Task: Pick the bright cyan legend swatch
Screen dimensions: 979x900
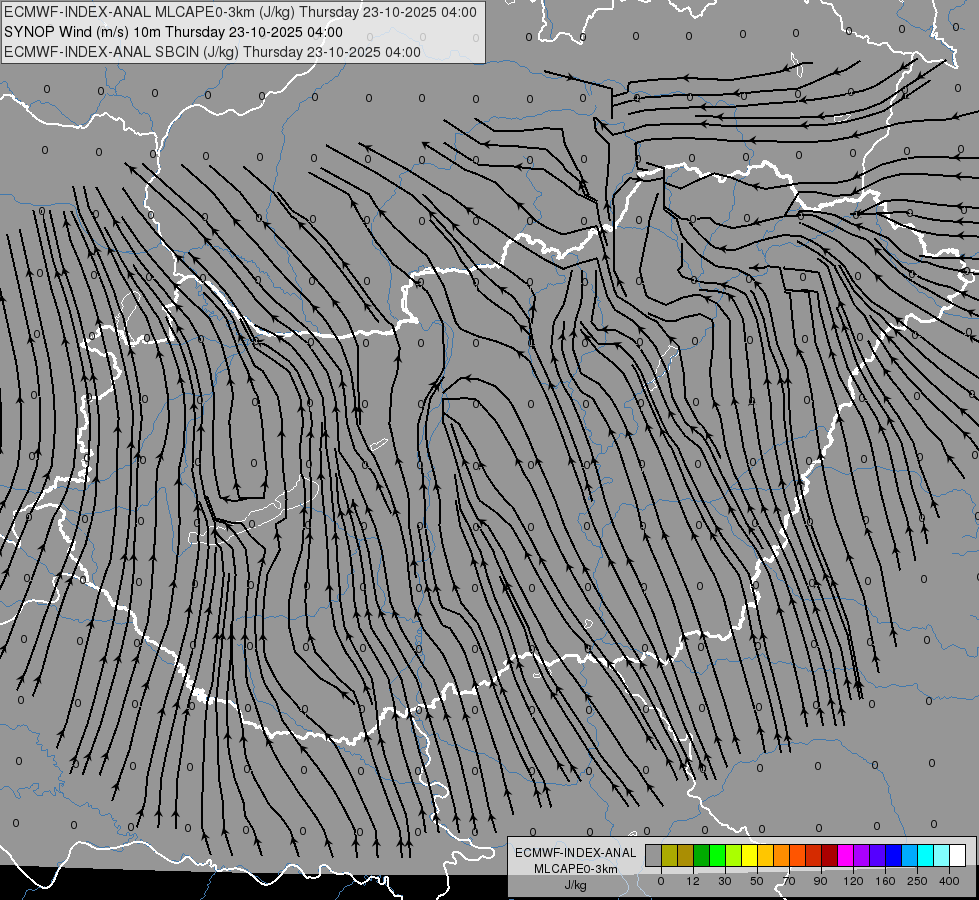Action: 925,855
